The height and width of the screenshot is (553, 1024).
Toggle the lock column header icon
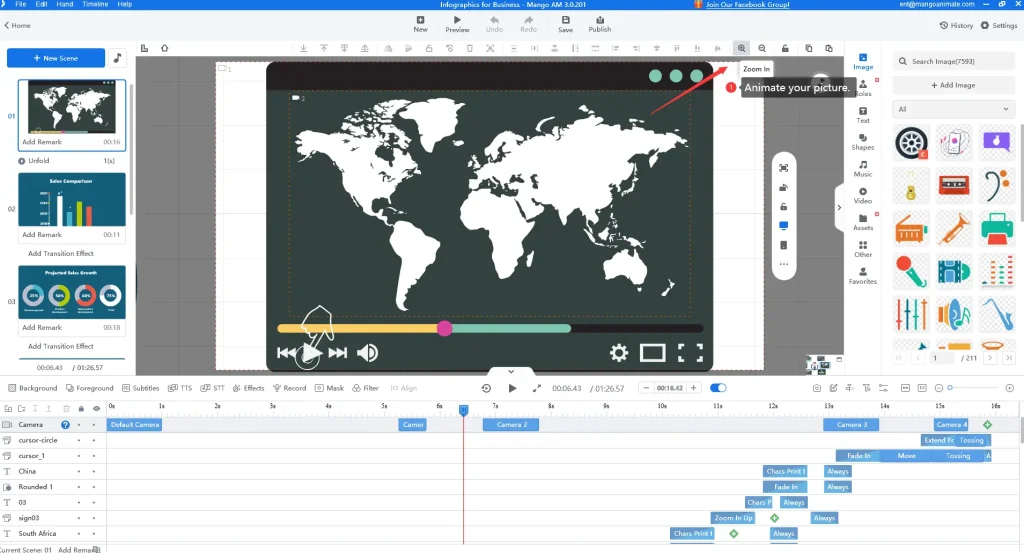pos(81,408)
